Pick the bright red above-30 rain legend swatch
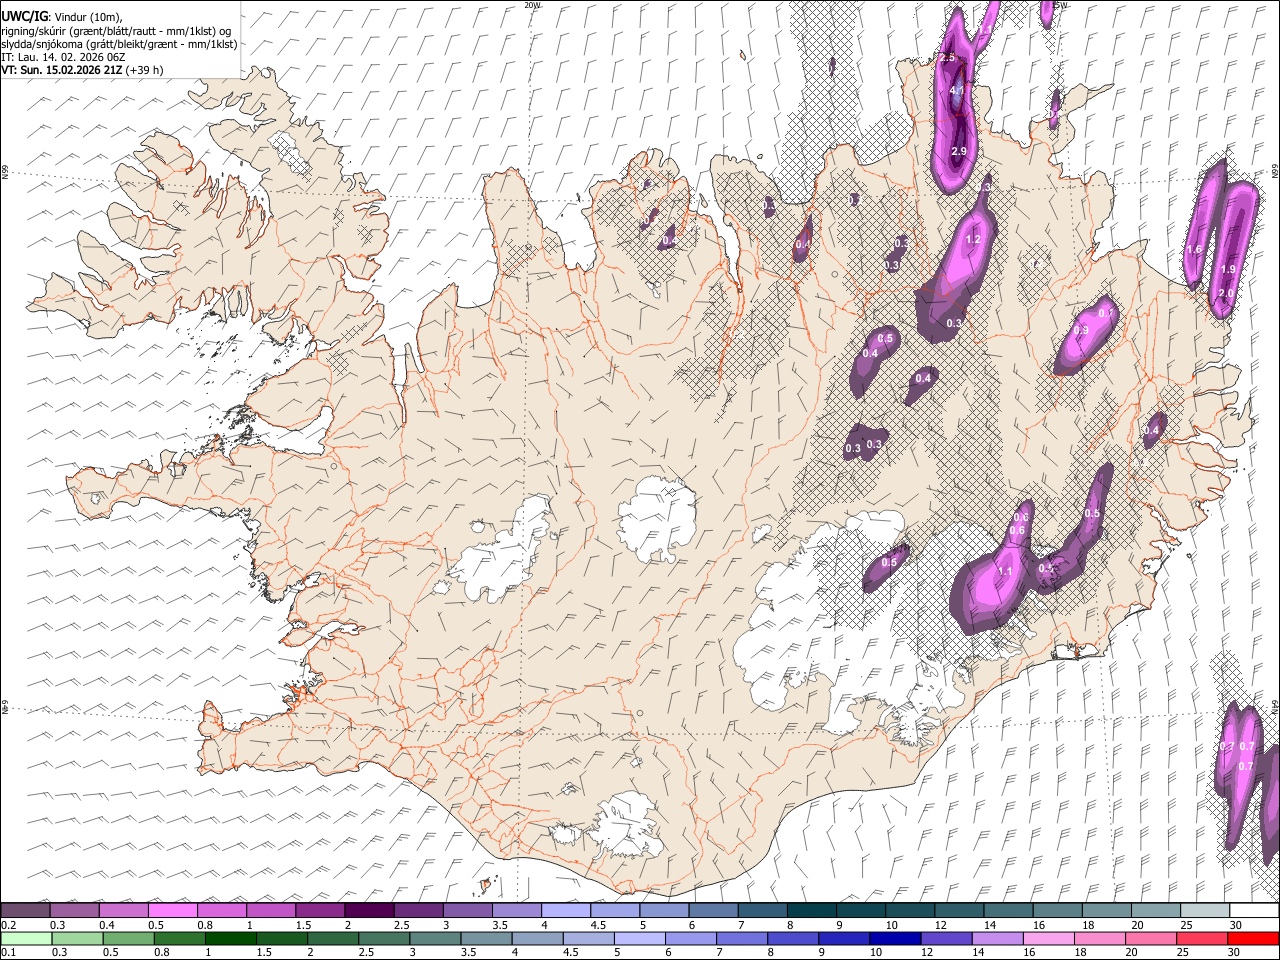Image resolution: width=1280 pixels, height=960 pixels. click(1252, 938)
